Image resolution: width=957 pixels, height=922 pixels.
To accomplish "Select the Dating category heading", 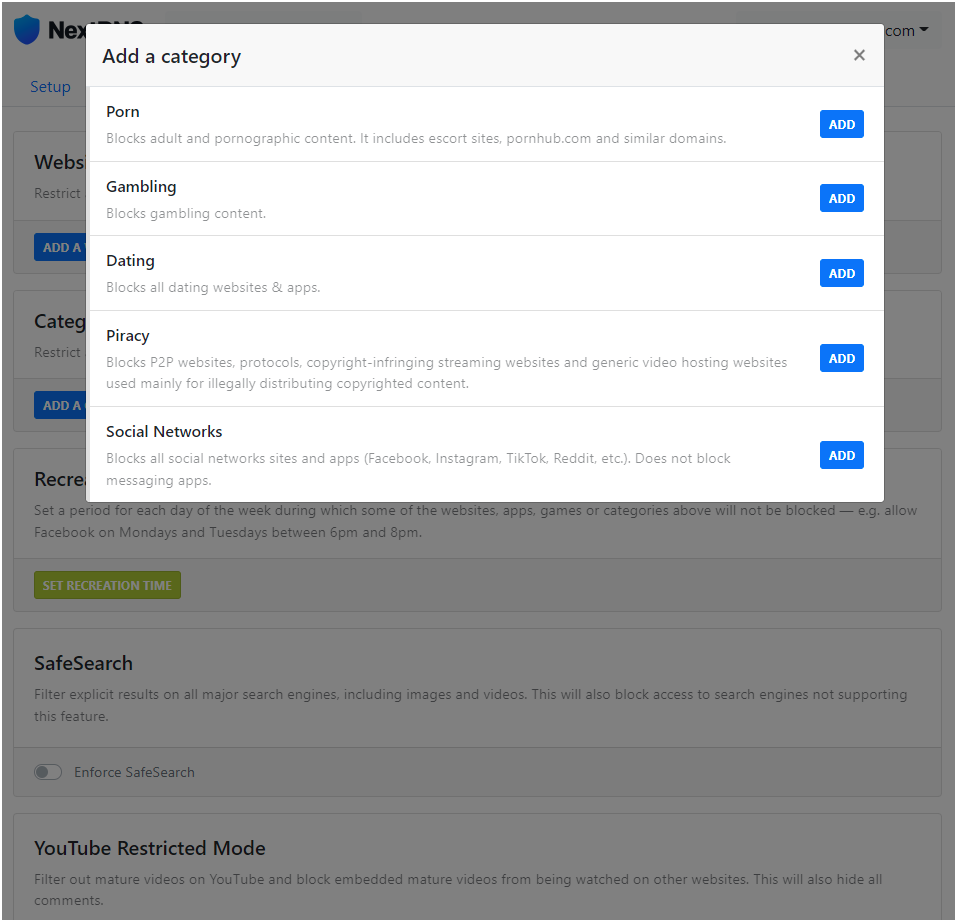I will (130, 261).
